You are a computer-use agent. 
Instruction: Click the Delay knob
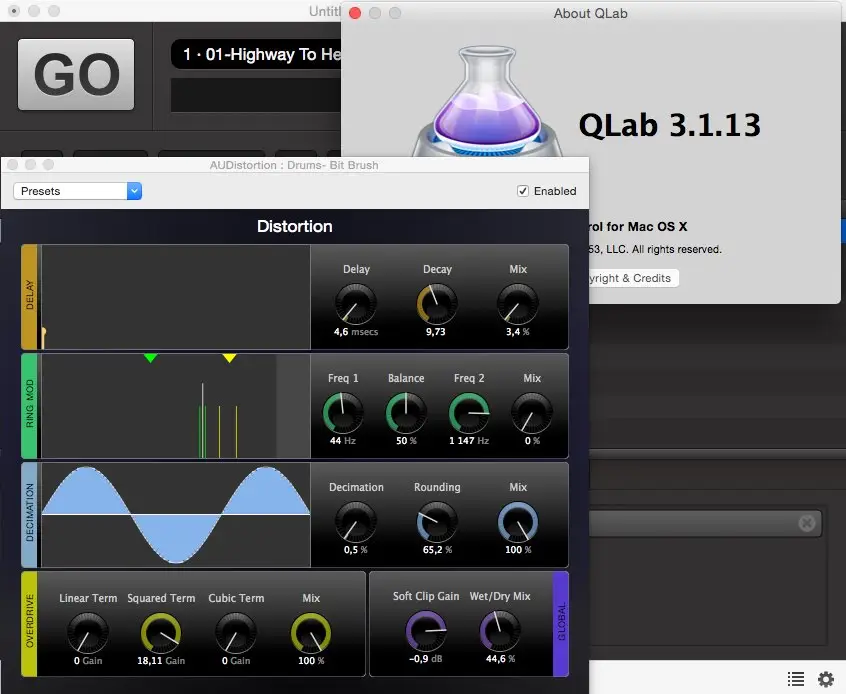point(356,304)
